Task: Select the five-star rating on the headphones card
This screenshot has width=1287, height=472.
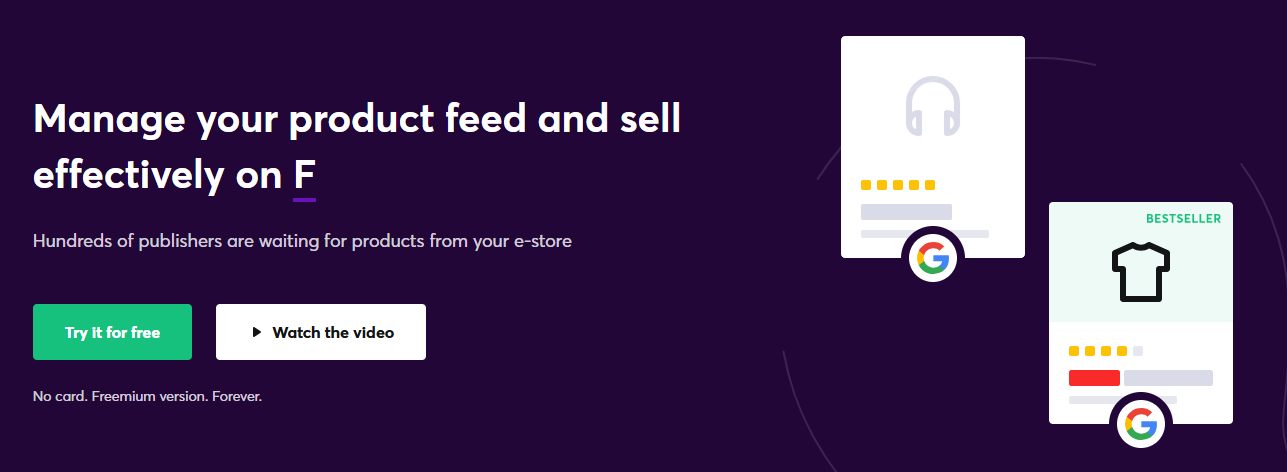Action: tap(898, 185)
